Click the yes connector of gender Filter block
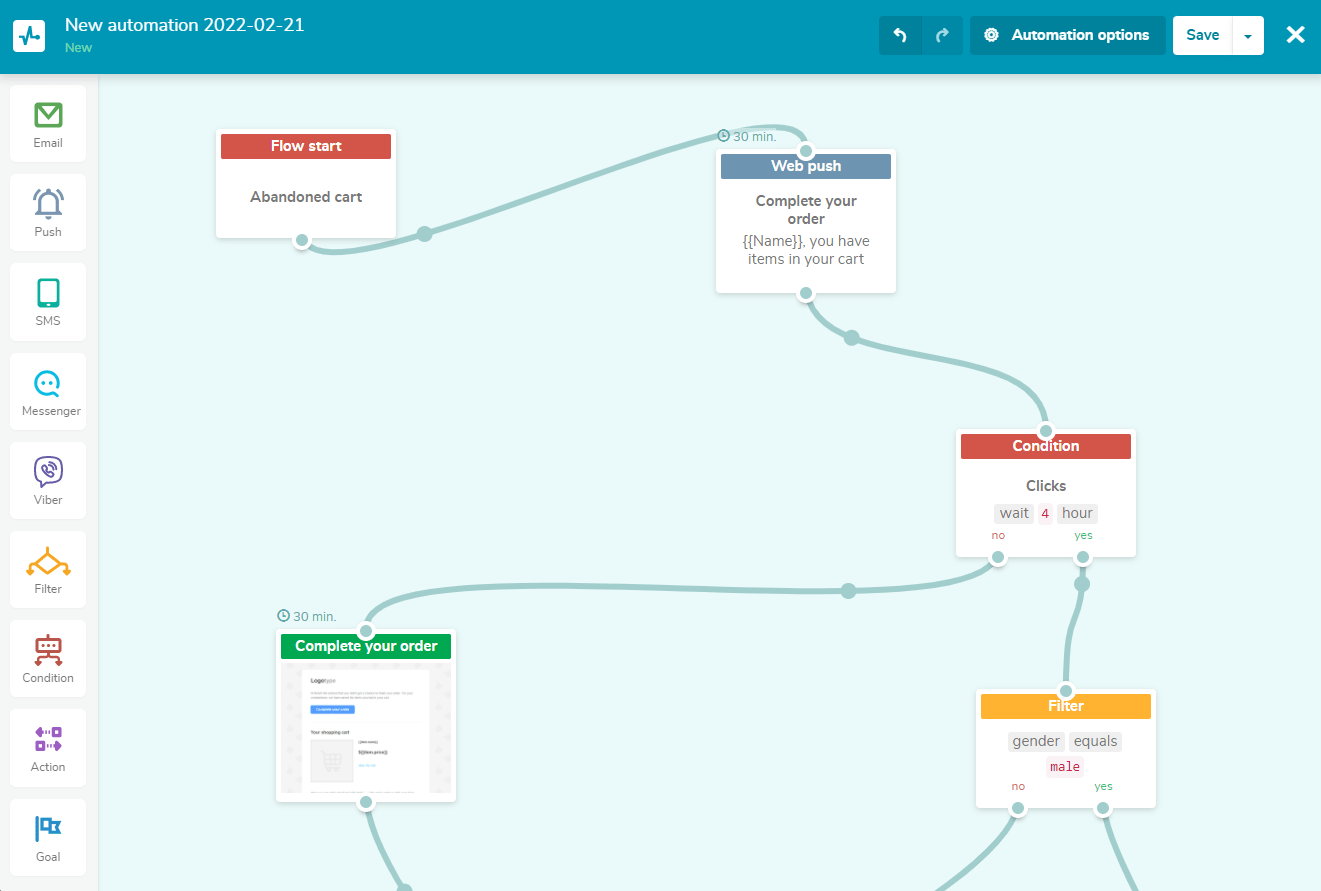The width and height of the screenshot is (1321, 891). pyautogui.click(x=1103, y=808)
